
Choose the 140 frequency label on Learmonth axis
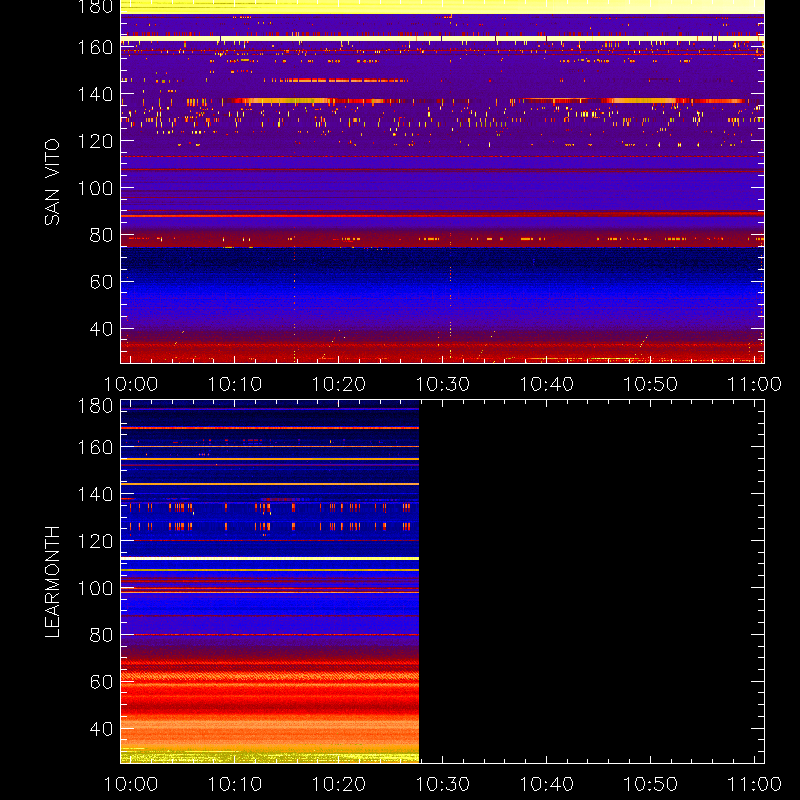(x=95, y=494)
